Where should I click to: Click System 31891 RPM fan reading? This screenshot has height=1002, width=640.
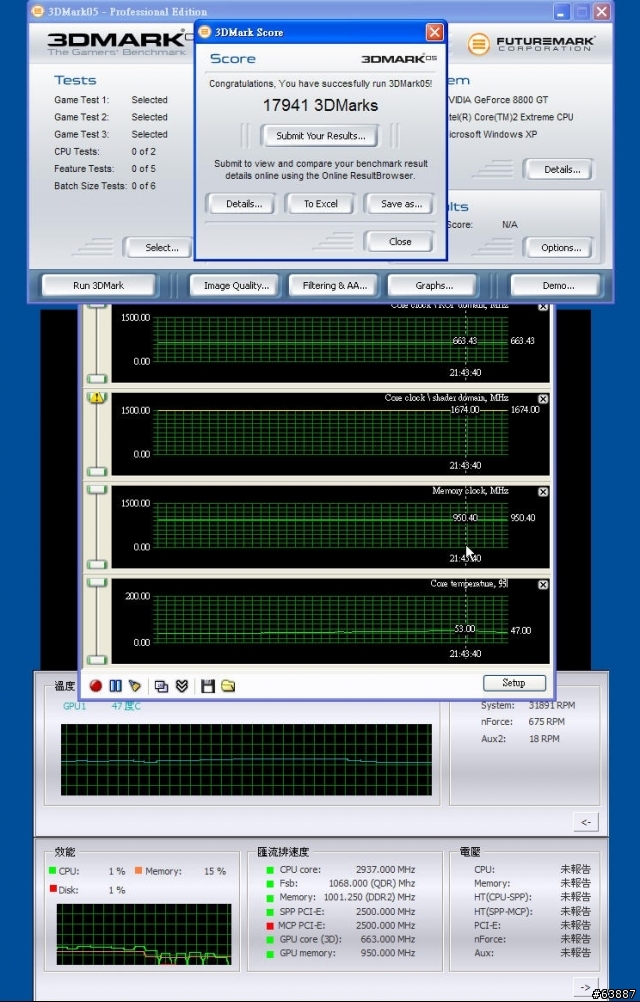(528, 705)
